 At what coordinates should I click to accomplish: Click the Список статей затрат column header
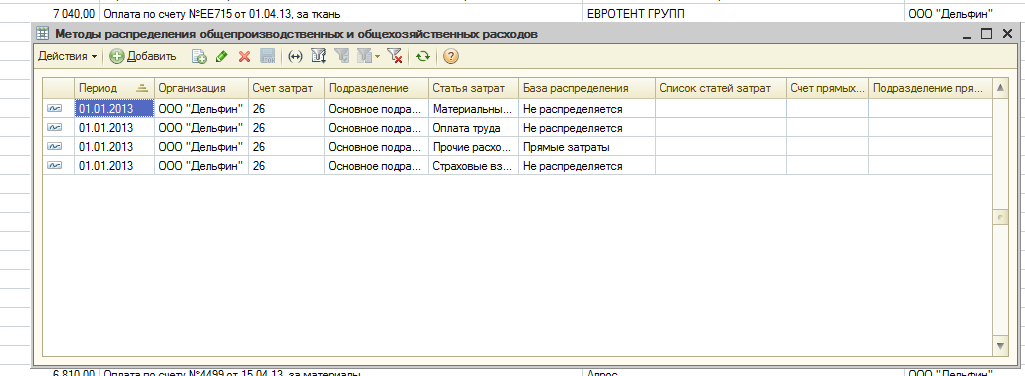coord(720,88)
